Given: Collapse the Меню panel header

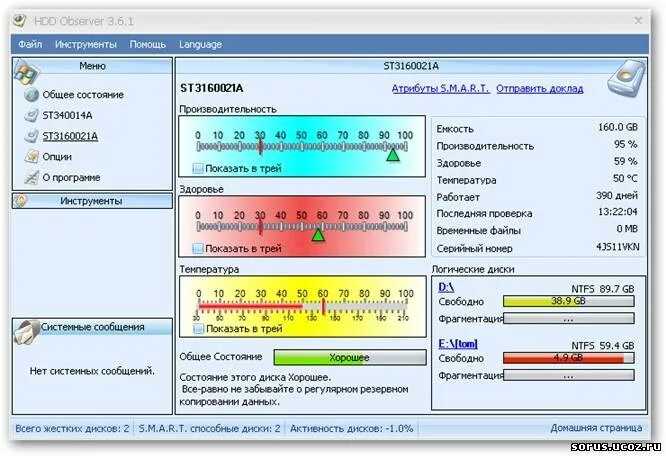Looking at the screenshot, I should click(x=92, y=66).
